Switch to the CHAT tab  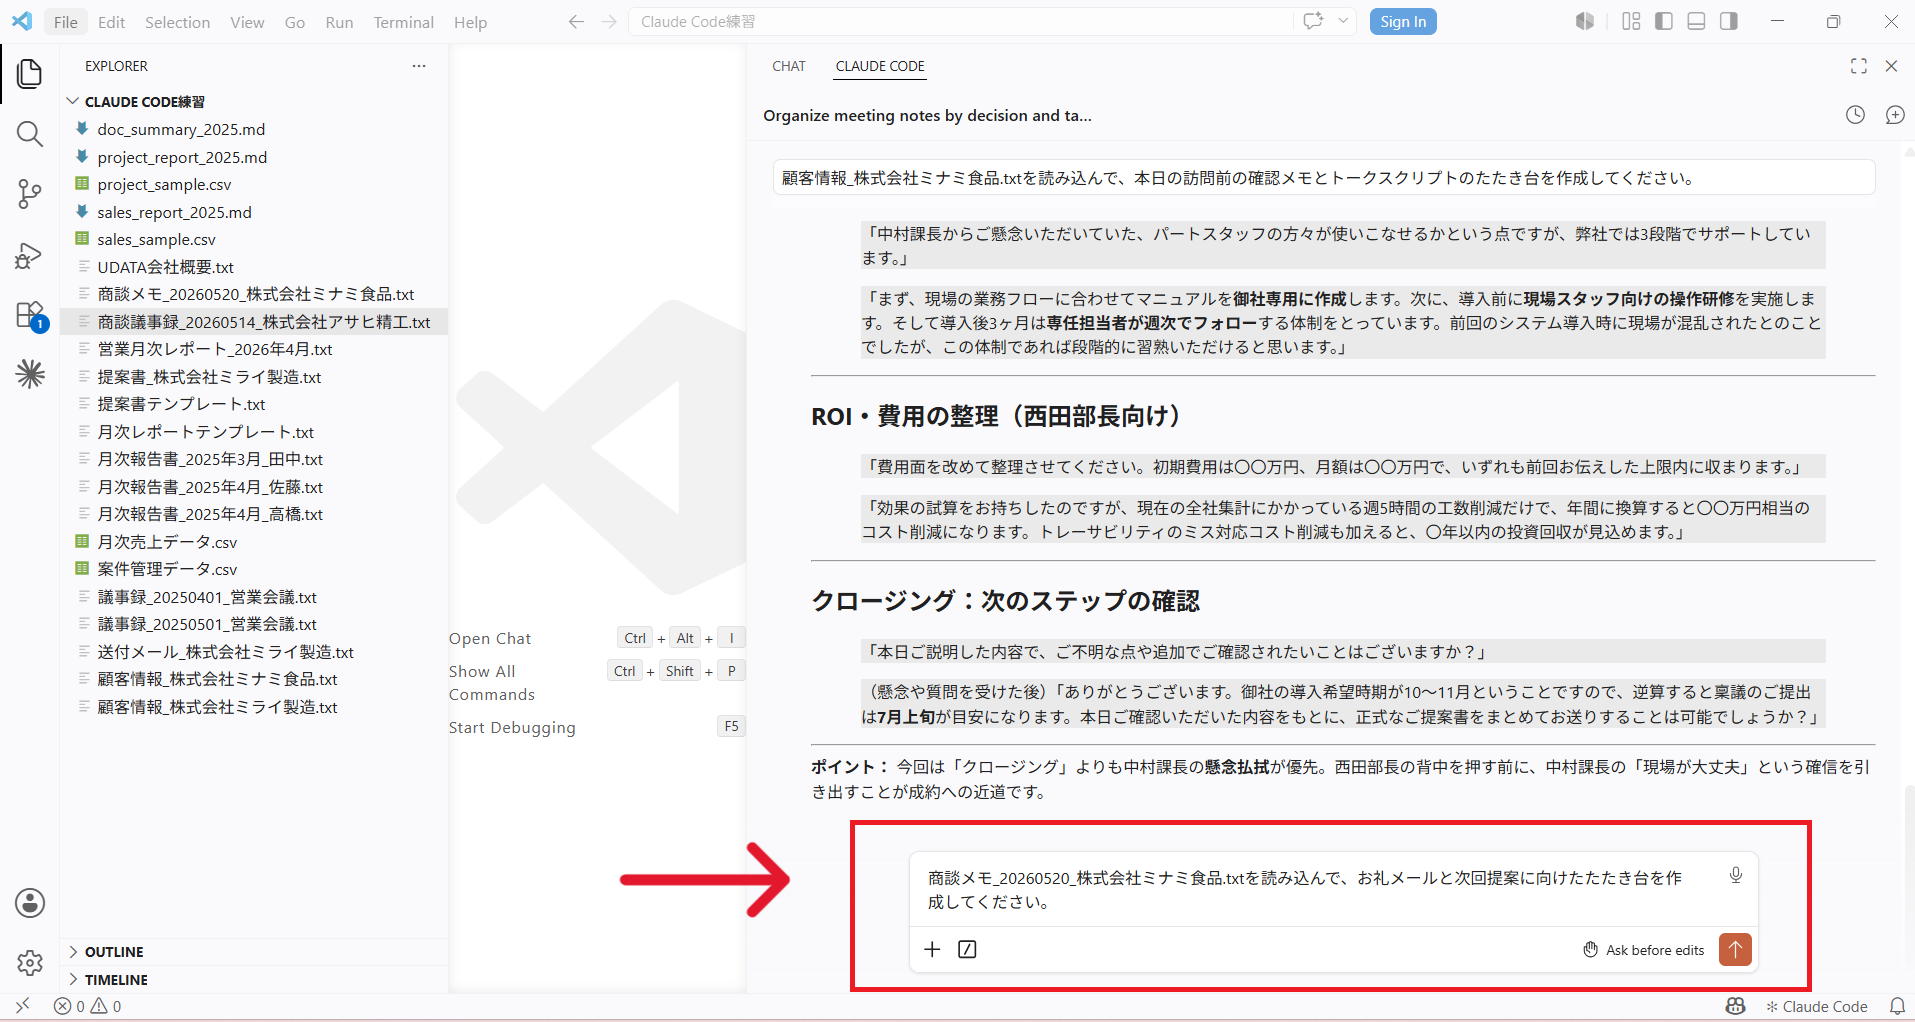point(788,66)
